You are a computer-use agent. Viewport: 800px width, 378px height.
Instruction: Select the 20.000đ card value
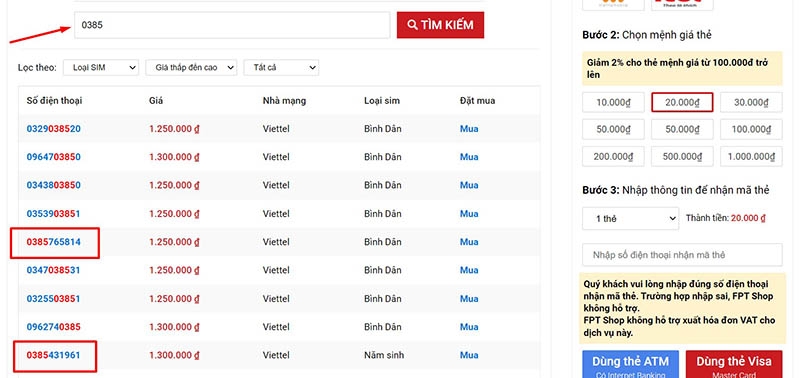(682, 102)
